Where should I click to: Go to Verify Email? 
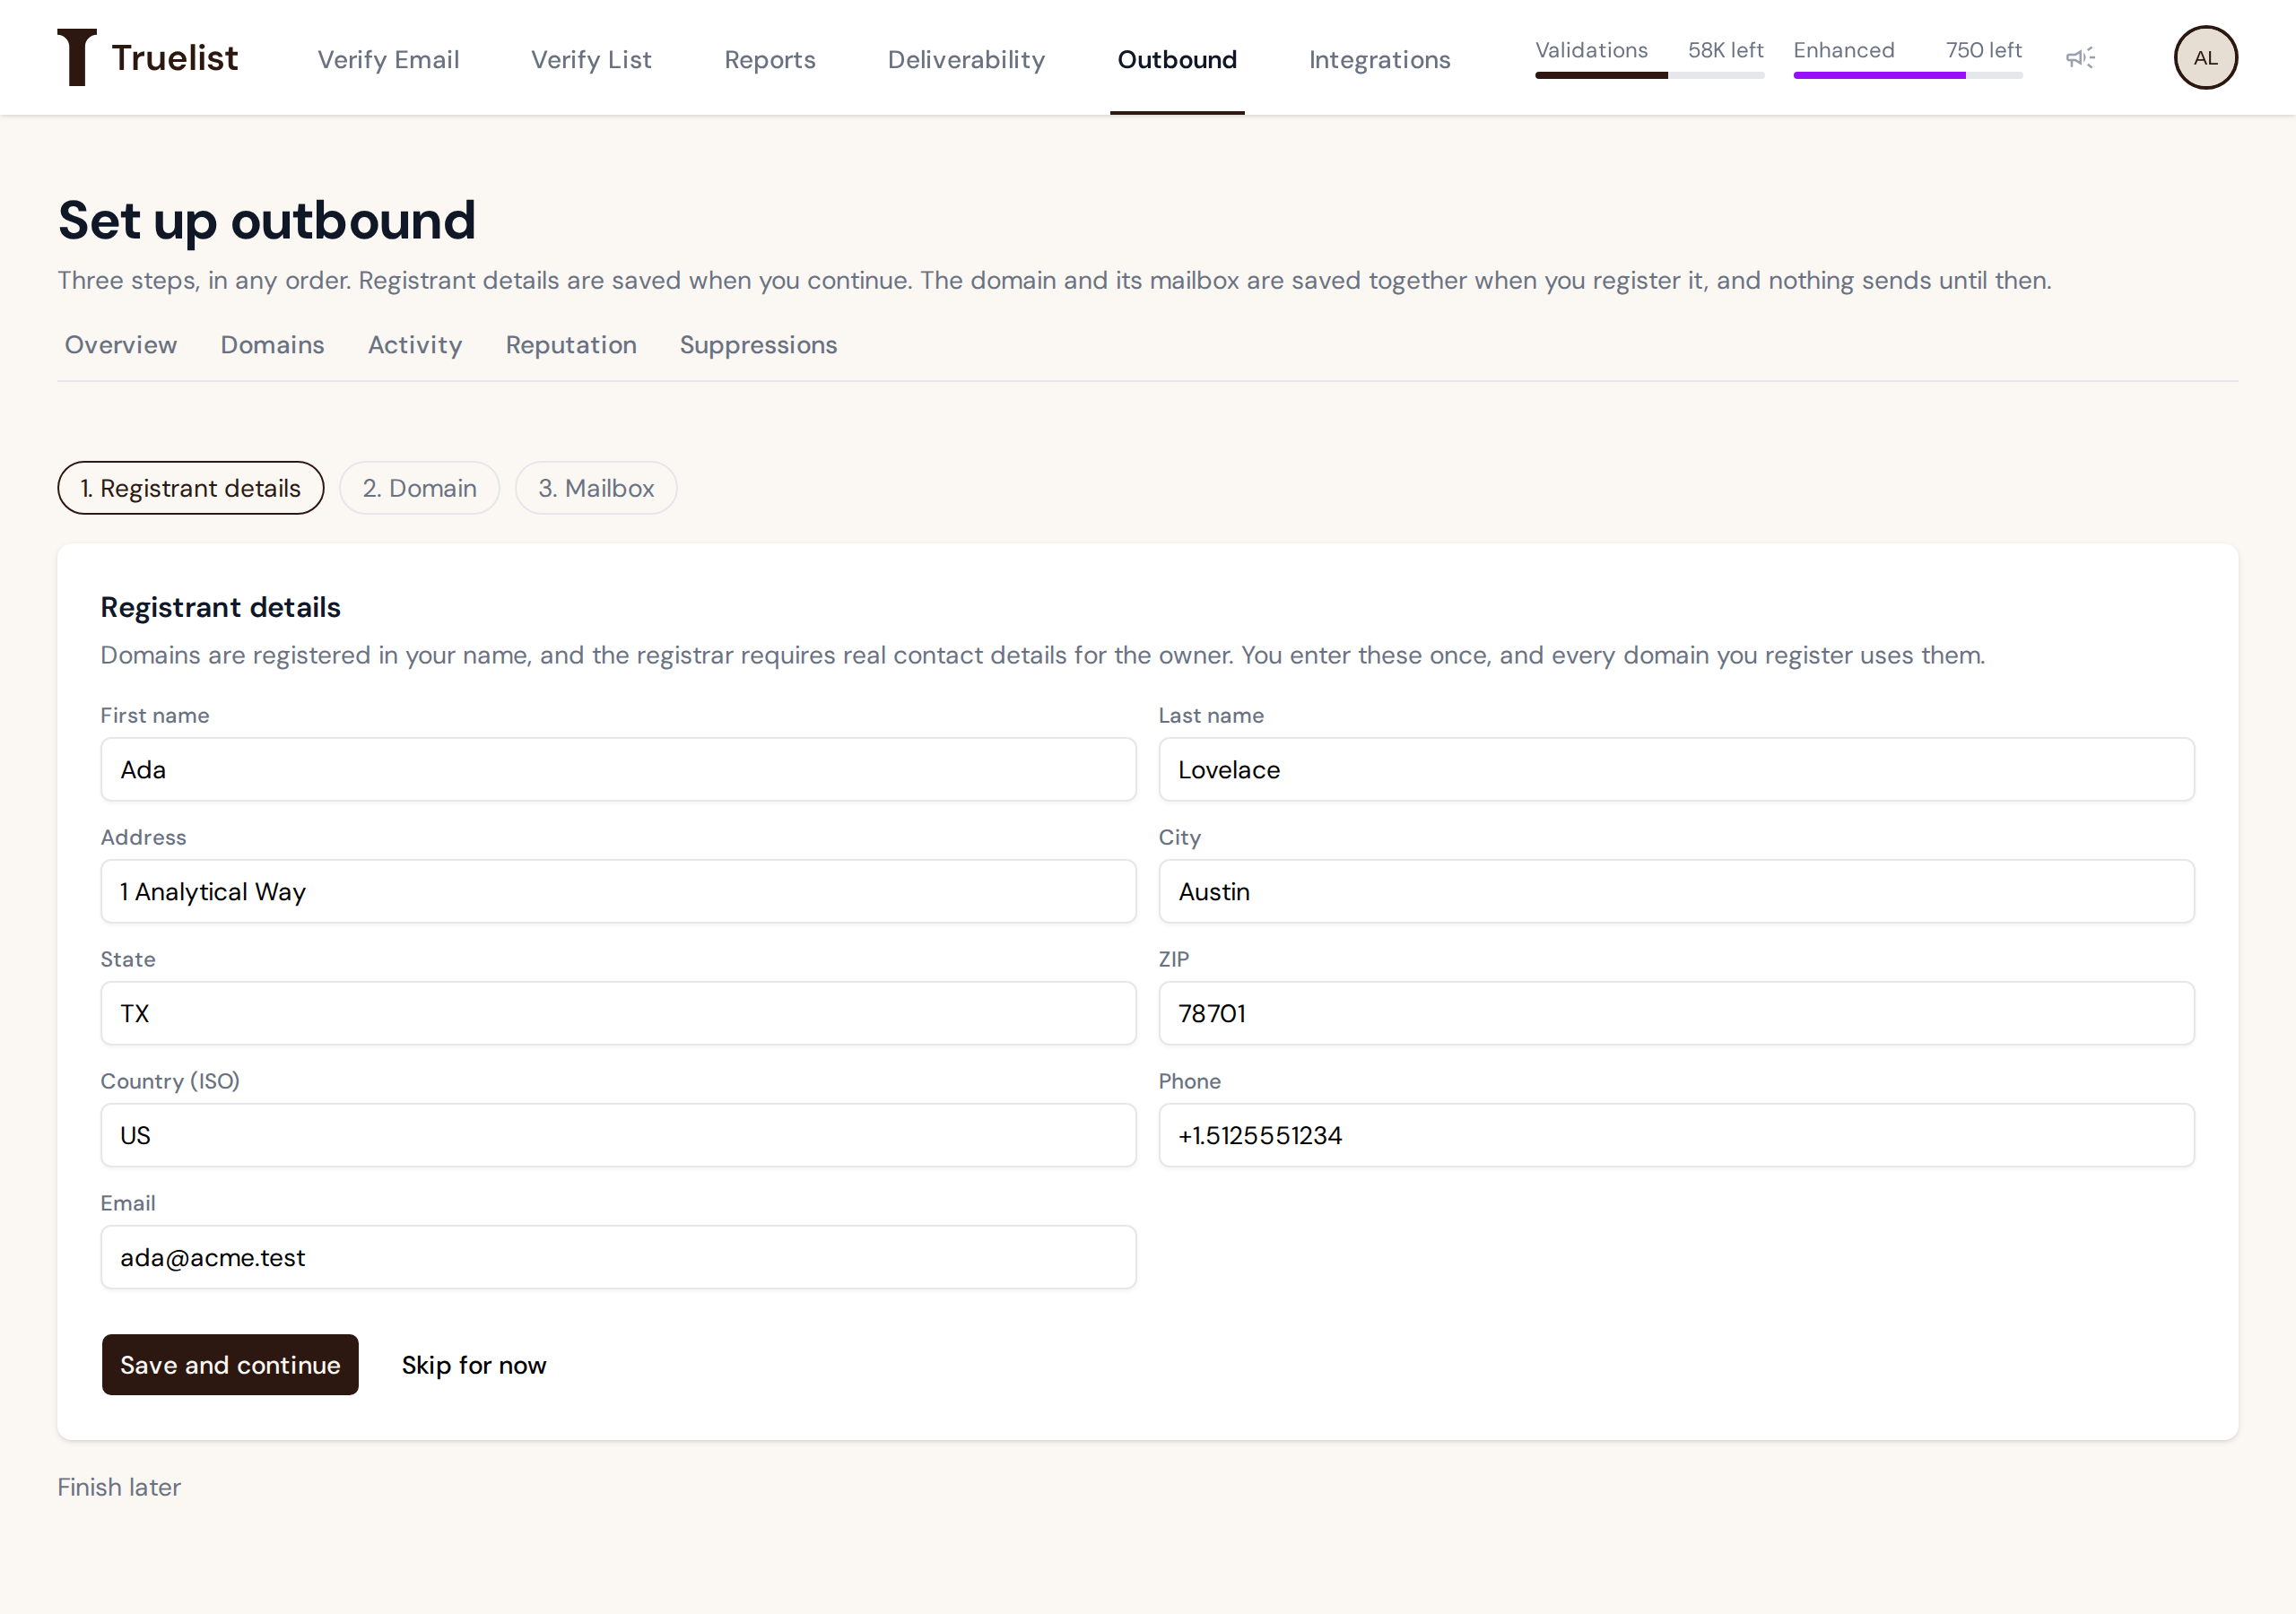point(388,59)
